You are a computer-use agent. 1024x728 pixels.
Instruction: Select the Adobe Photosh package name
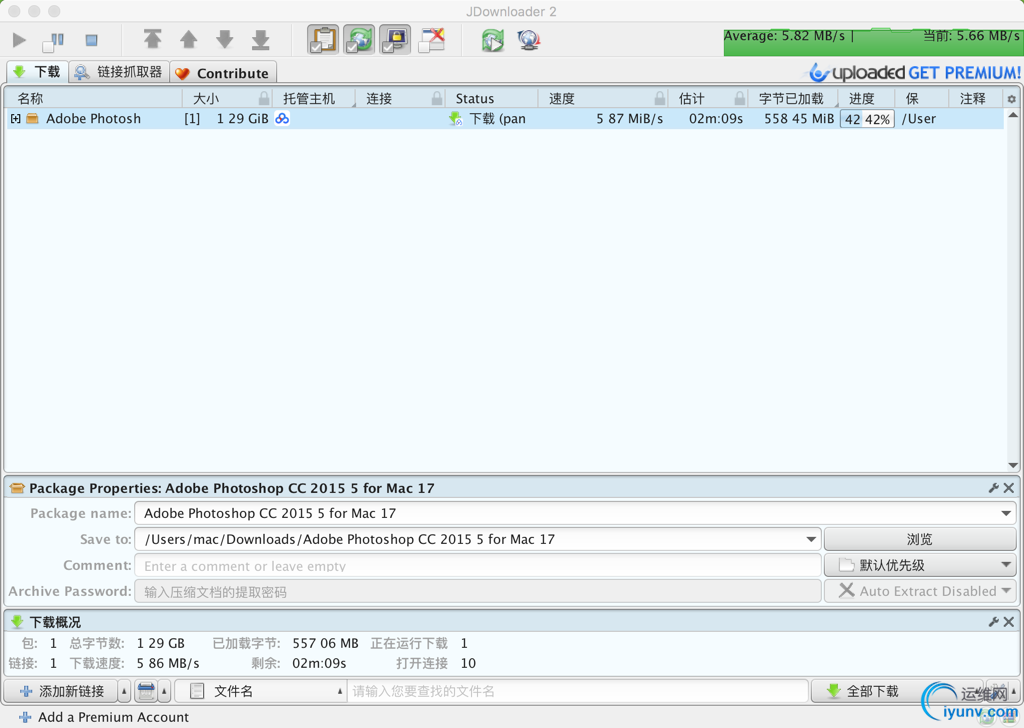93,119
